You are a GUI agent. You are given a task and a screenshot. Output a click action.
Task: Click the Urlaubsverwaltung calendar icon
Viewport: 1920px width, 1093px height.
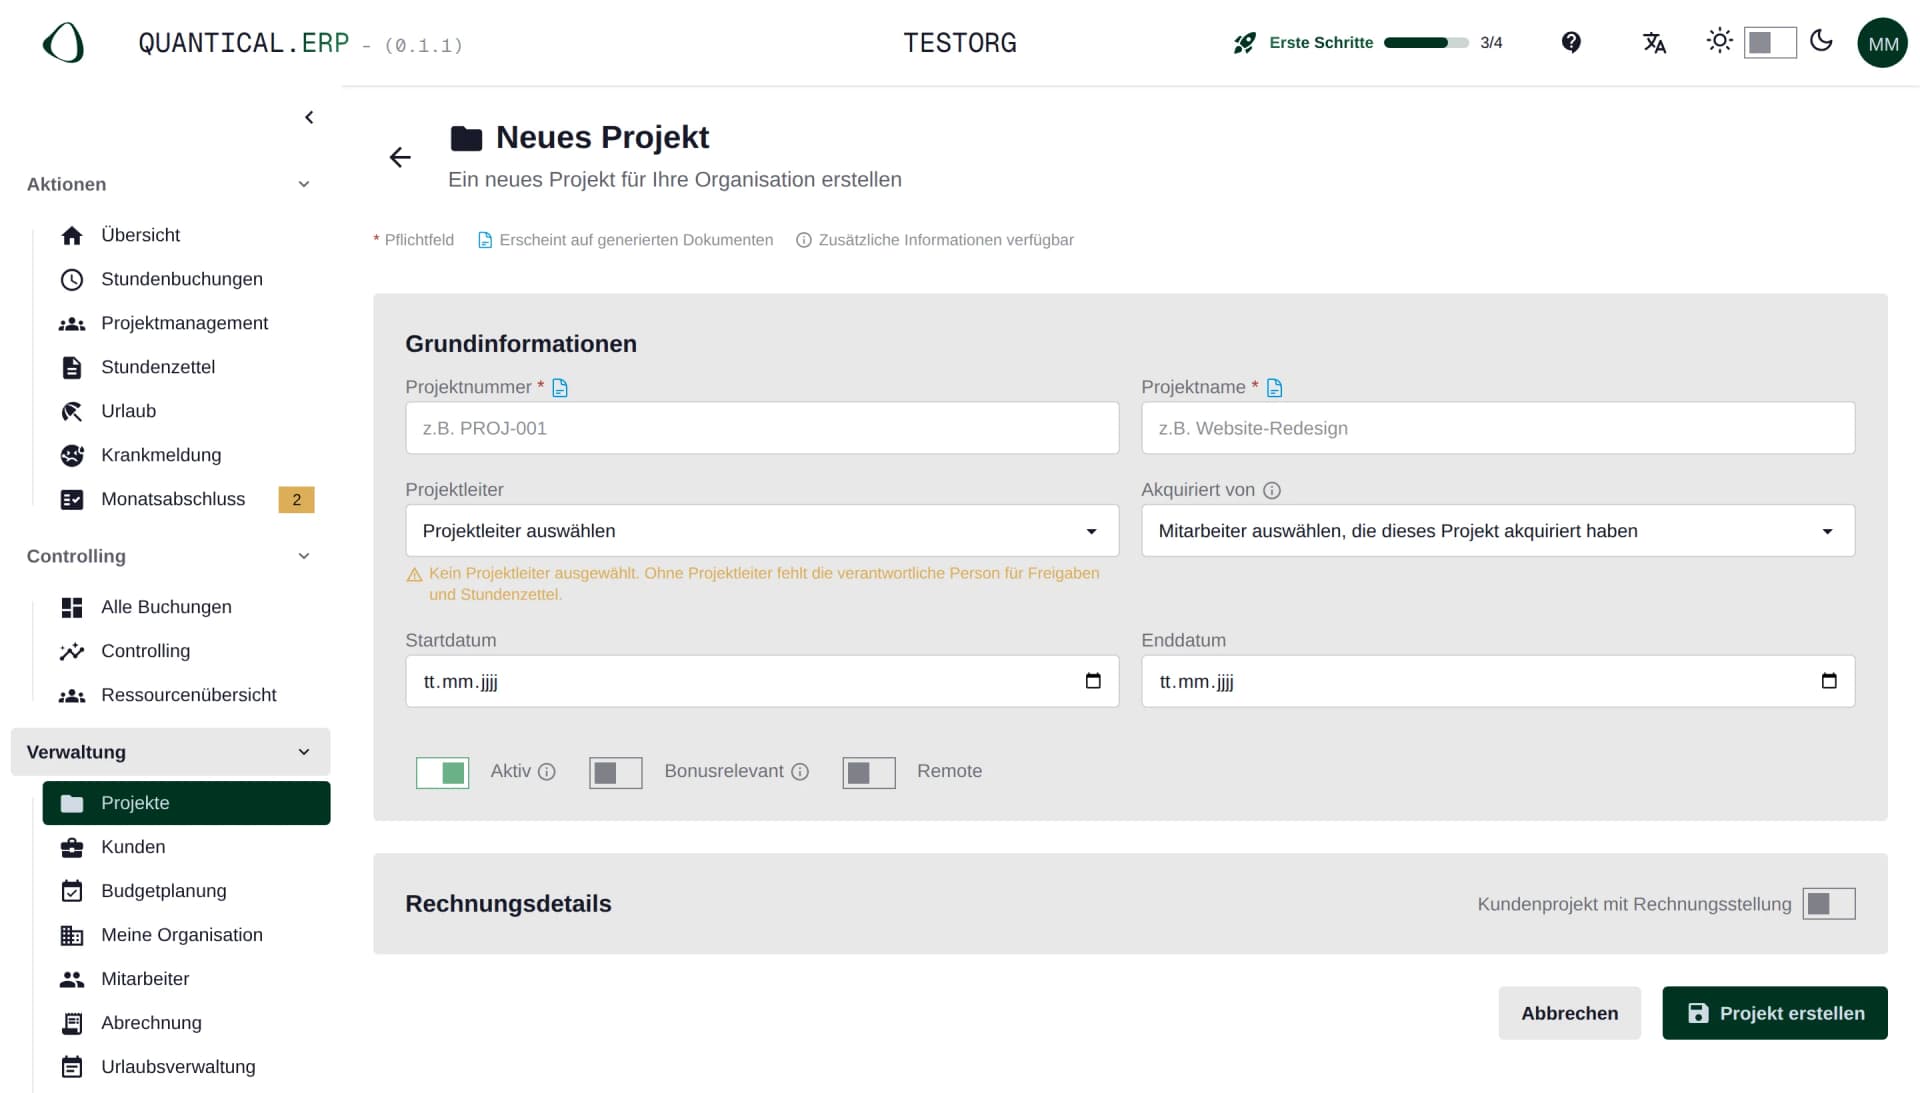pos(72,1067)
